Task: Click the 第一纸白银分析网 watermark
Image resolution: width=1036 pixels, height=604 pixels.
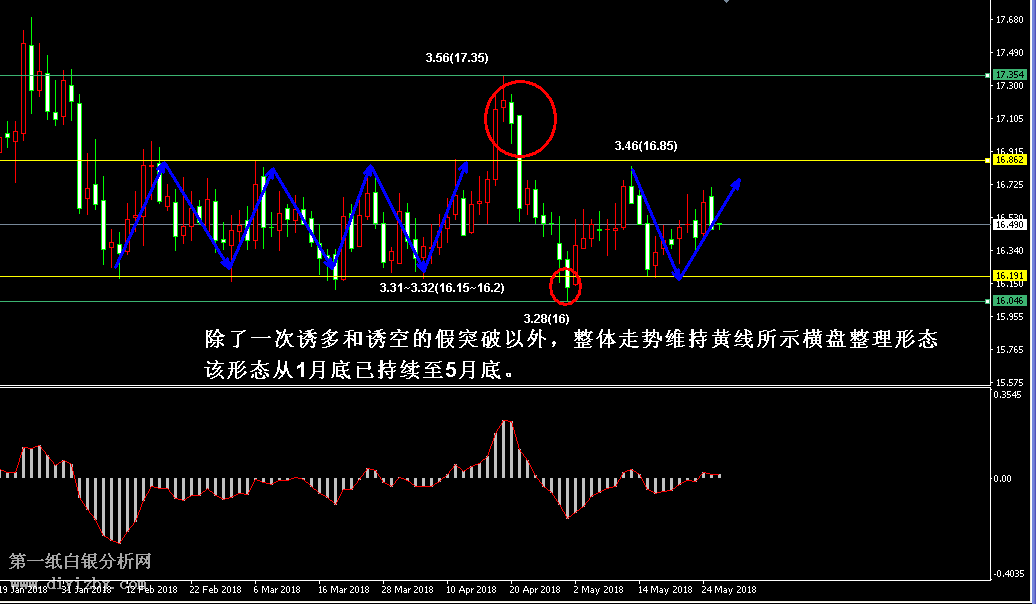Action: pos(80,562)
